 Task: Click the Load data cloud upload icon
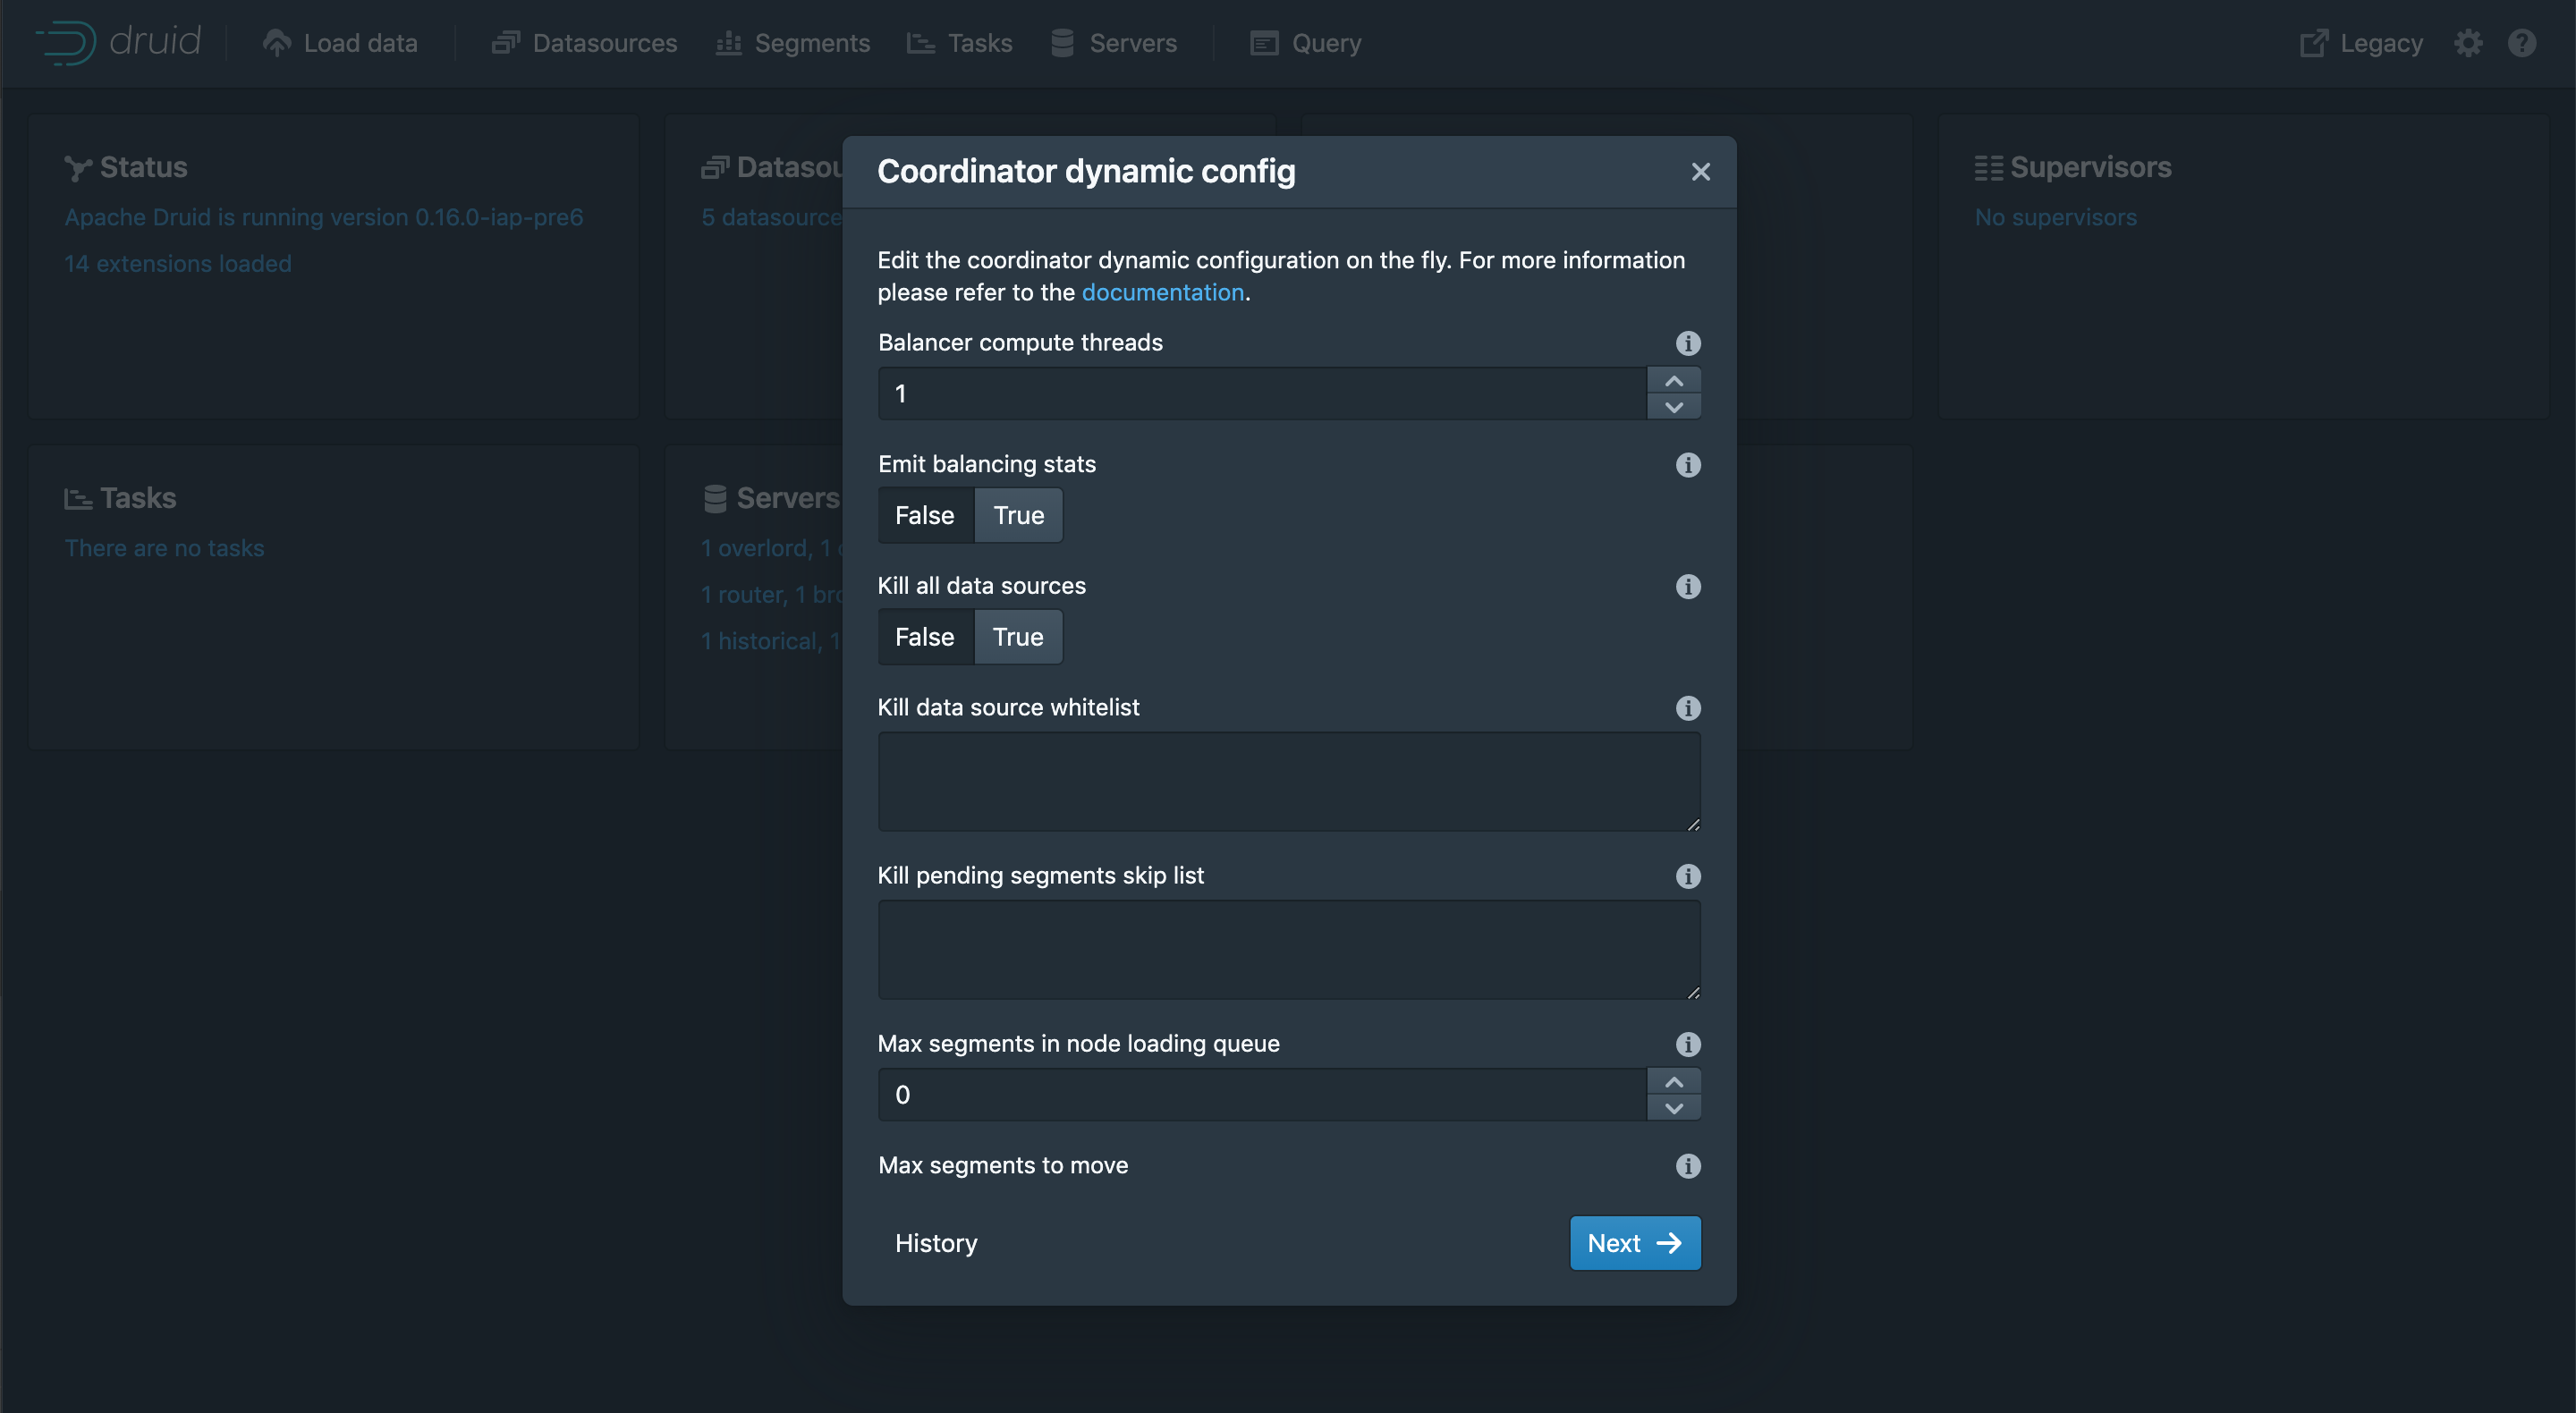(277, 43)
